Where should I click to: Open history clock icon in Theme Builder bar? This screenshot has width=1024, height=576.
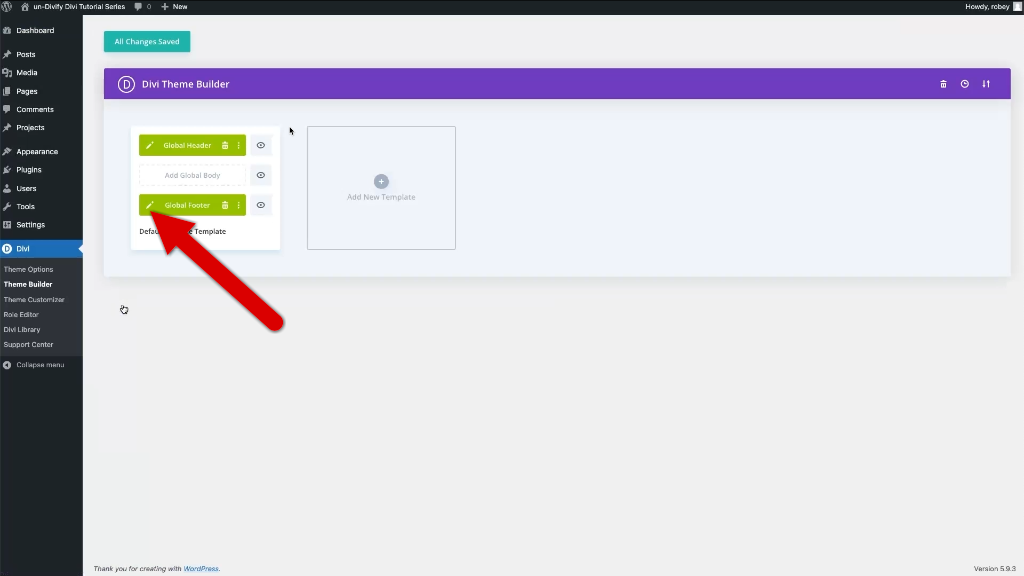pyautogui.click(x=965, y=84)
